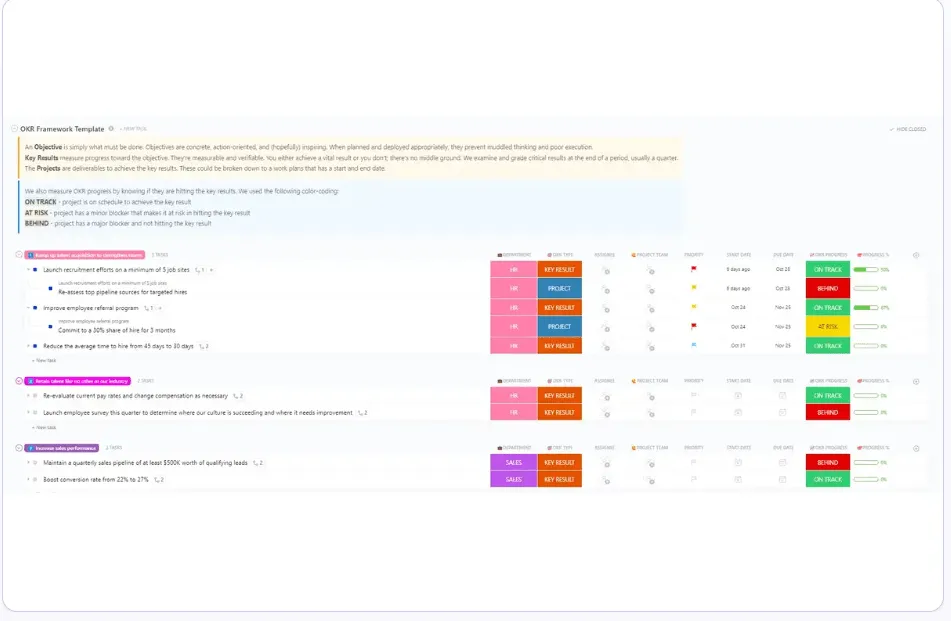Change yellow priority flag on Improve employee referral
Screen dimensions: 951x621
point(694,307)
